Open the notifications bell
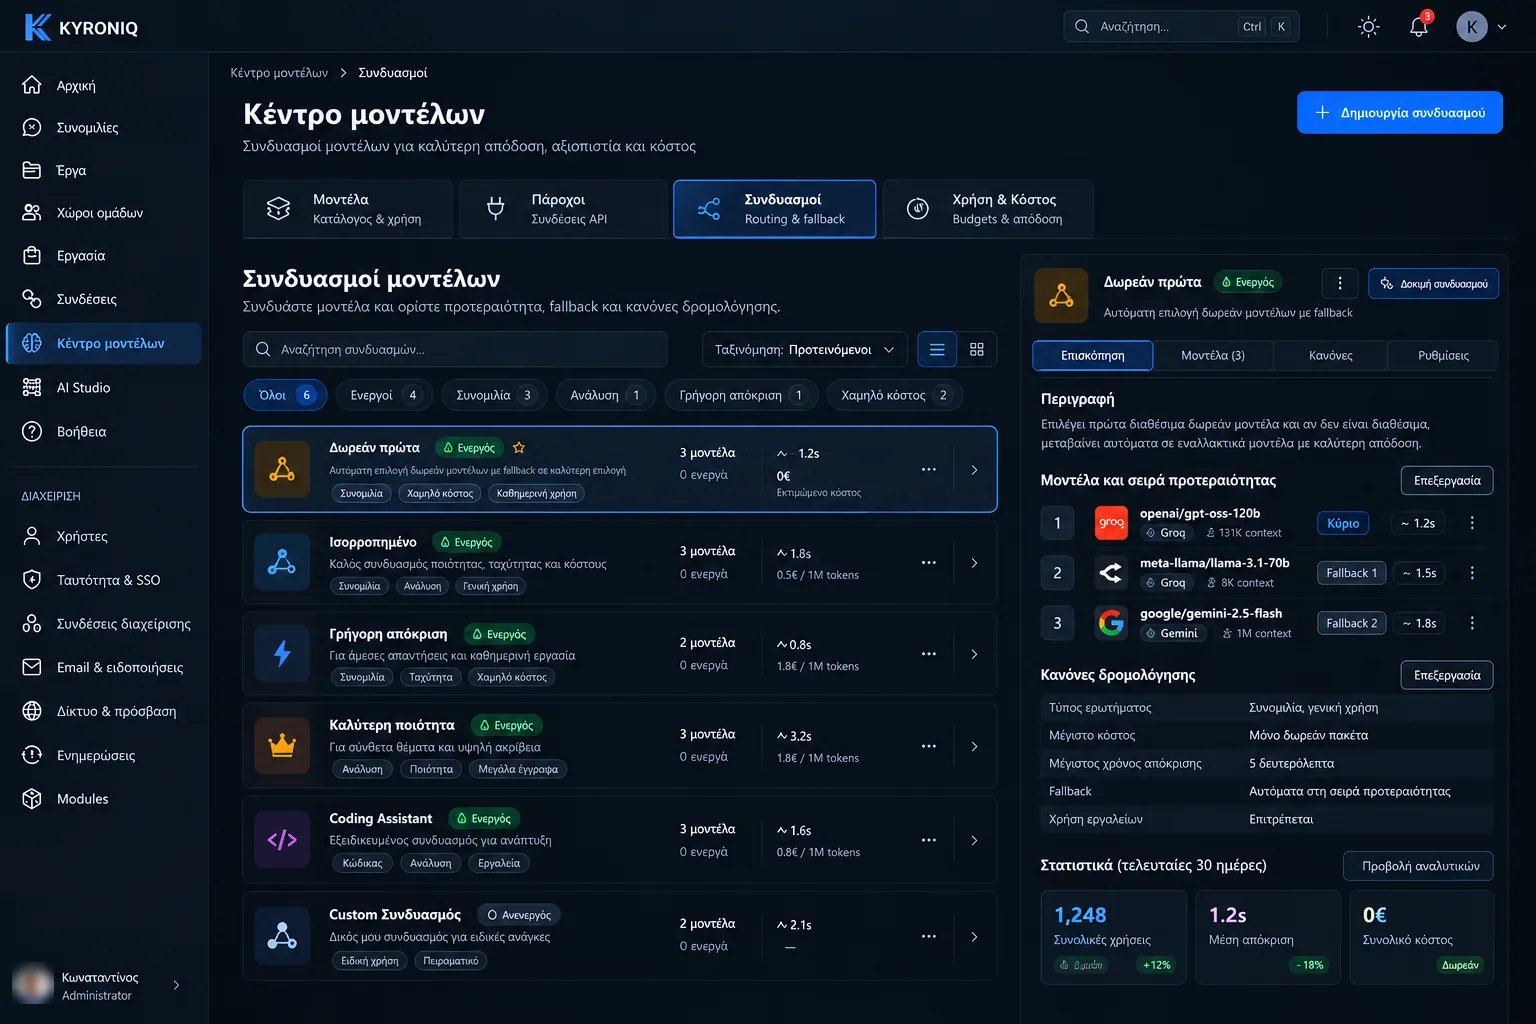The height and width of the screenshot is (1024, 1536). click(1419, 27)
